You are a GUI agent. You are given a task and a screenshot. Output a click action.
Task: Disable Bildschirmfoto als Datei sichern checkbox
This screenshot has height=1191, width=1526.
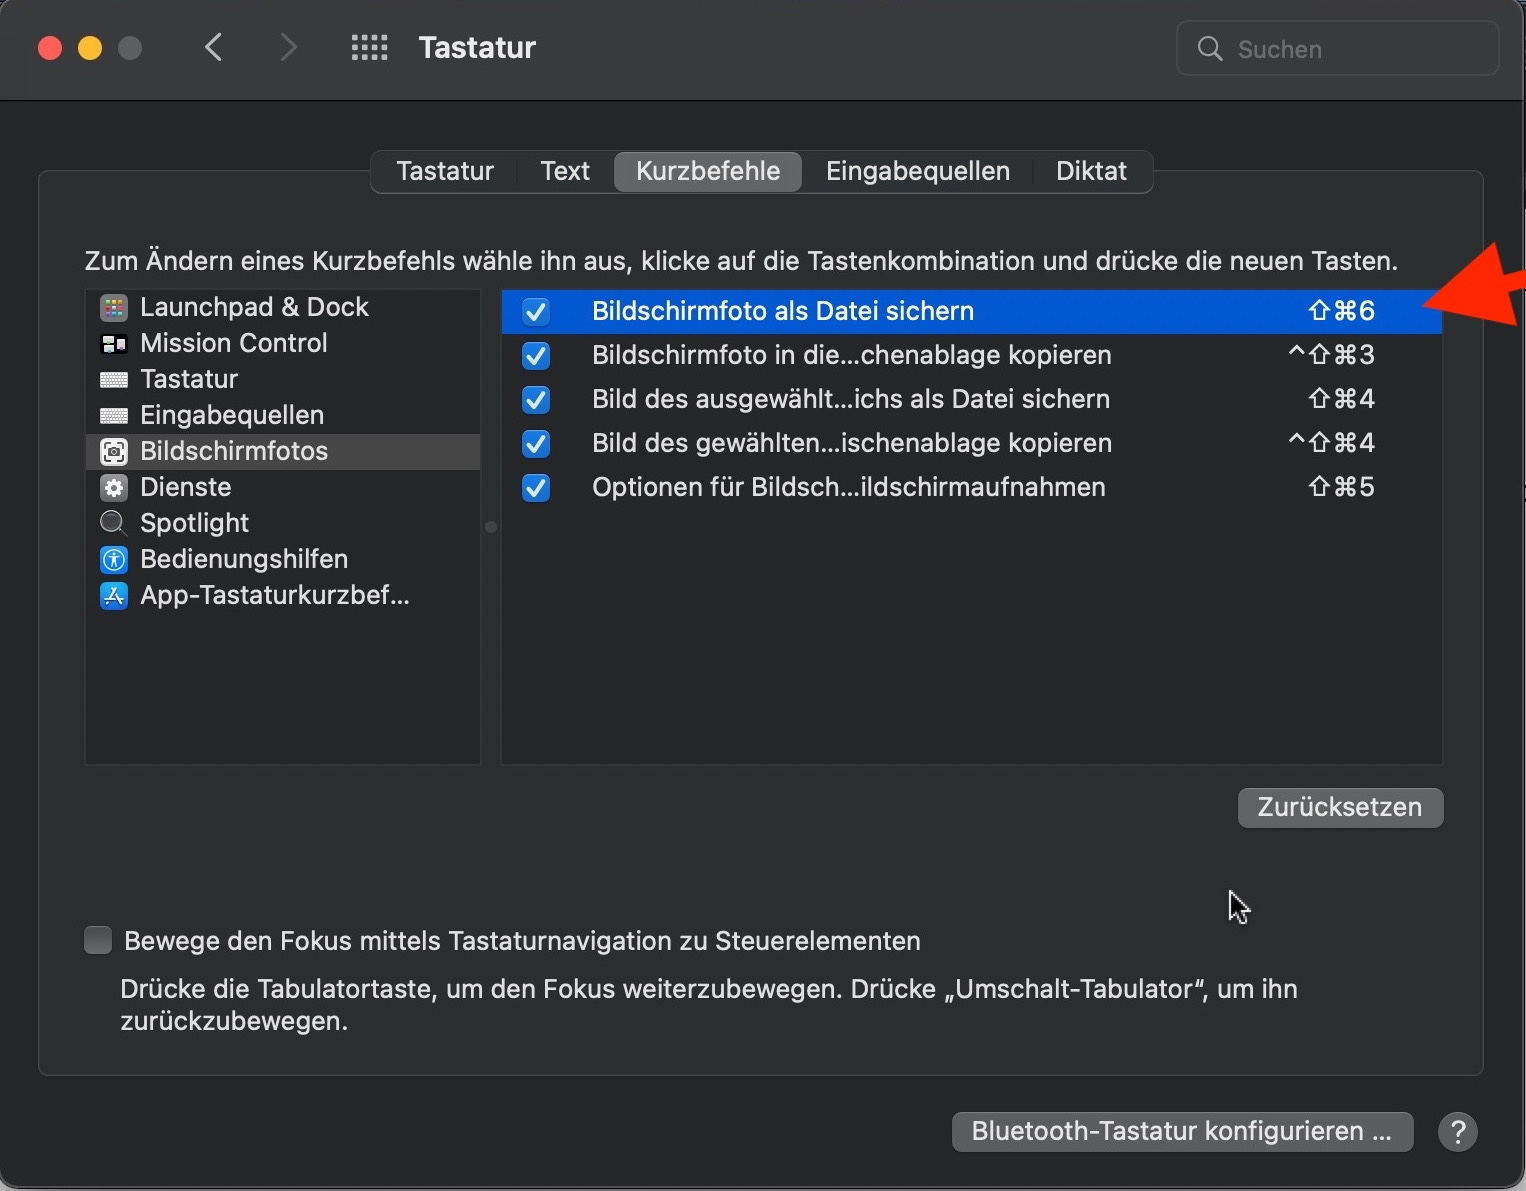pyautogui.click(x=536, y=312)
